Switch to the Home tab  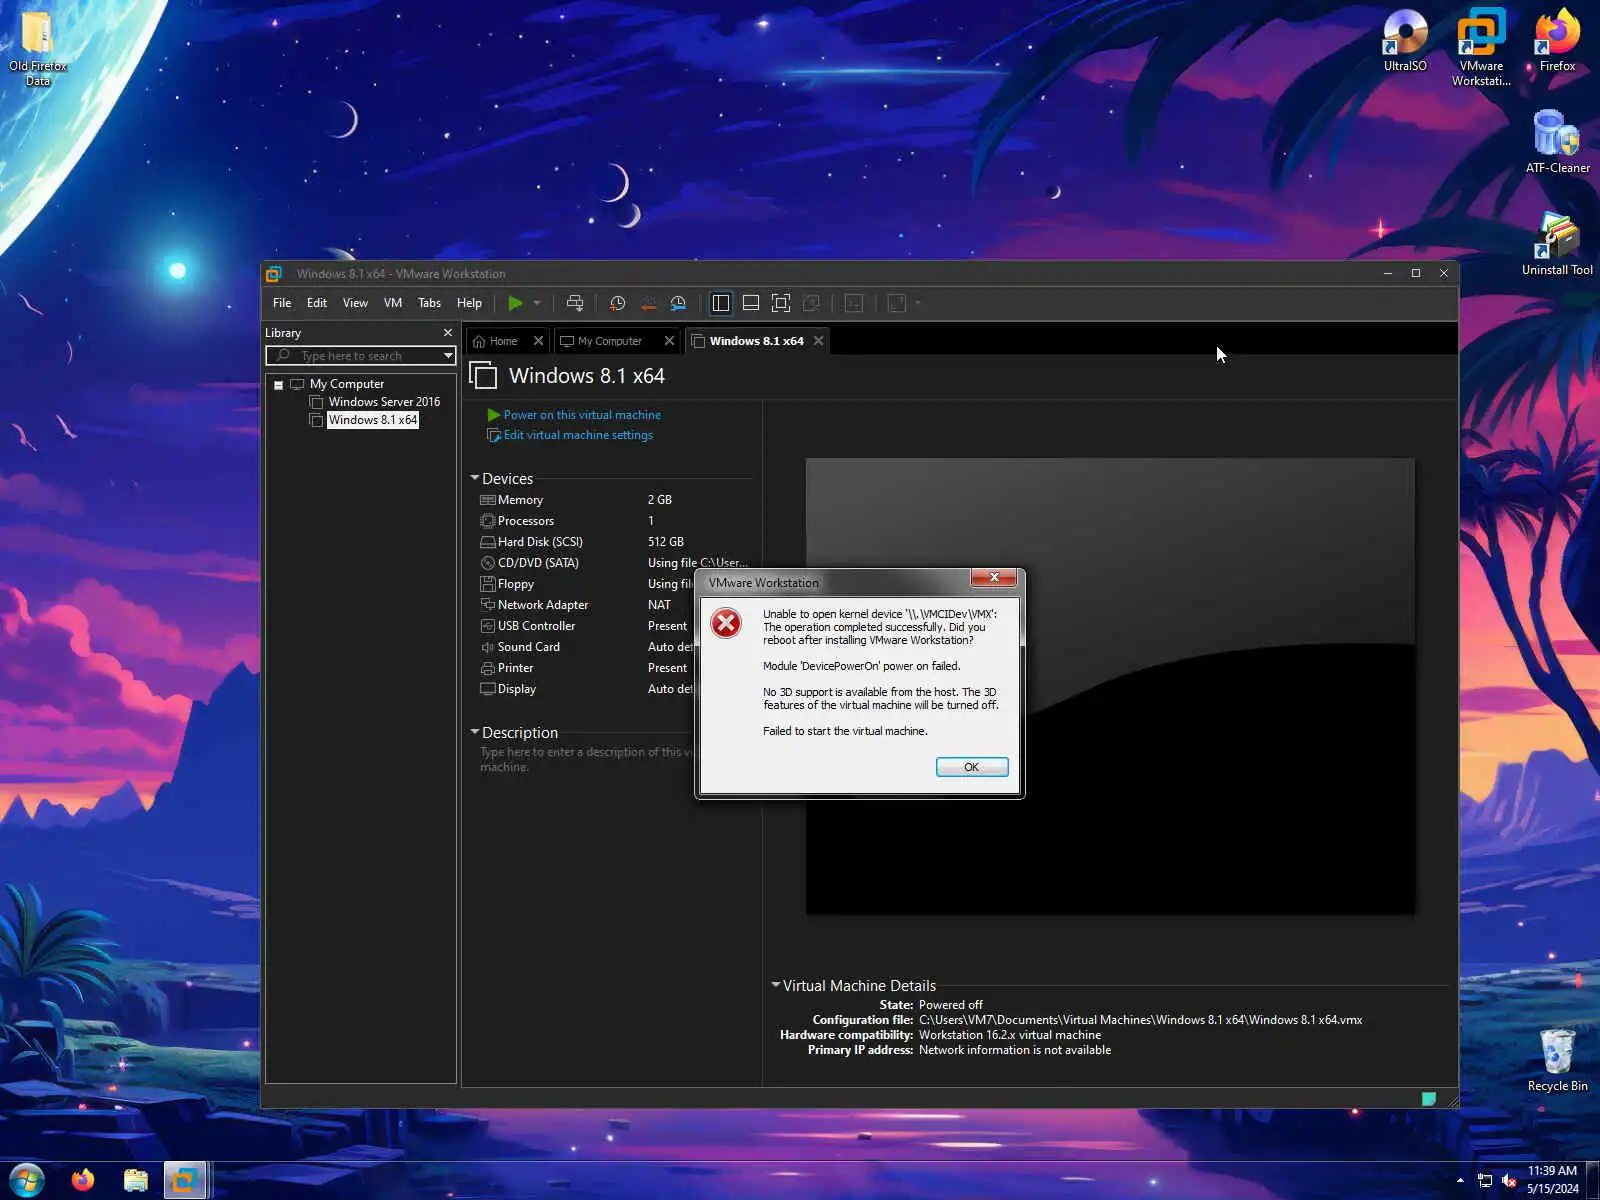pos(502,341)
